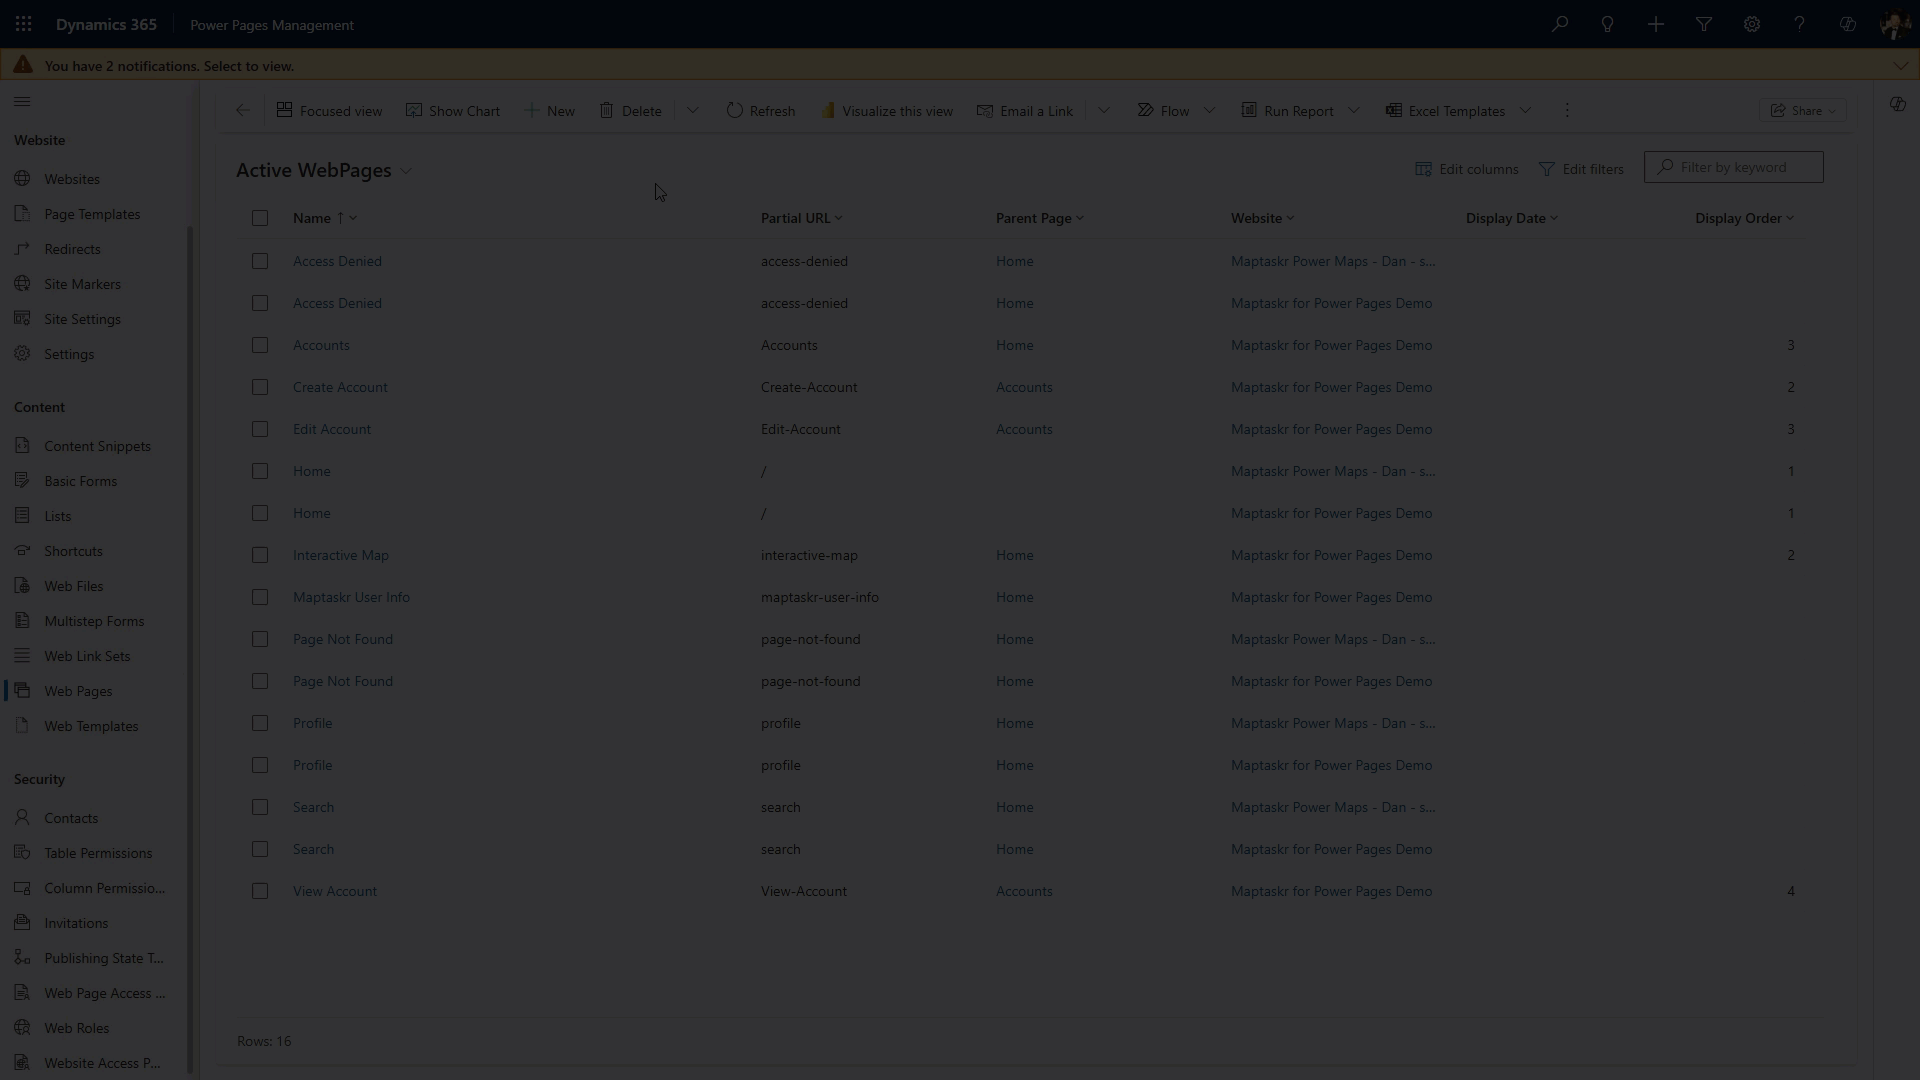
Task: Open Excel Templates from the toolbar
Action: (x=1396, y=110)
